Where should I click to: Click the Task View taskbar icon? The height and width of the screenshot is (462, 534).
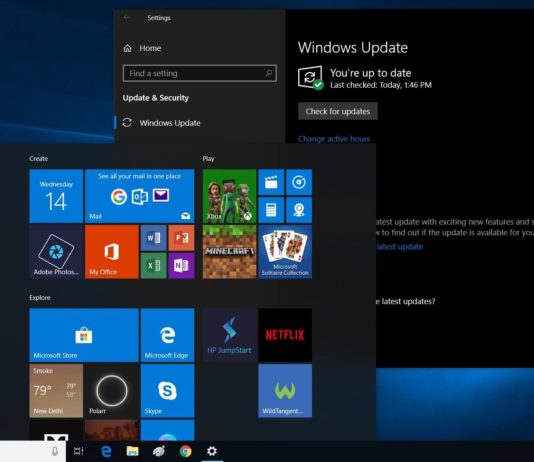pyautogui.click(x=79, y=451)
